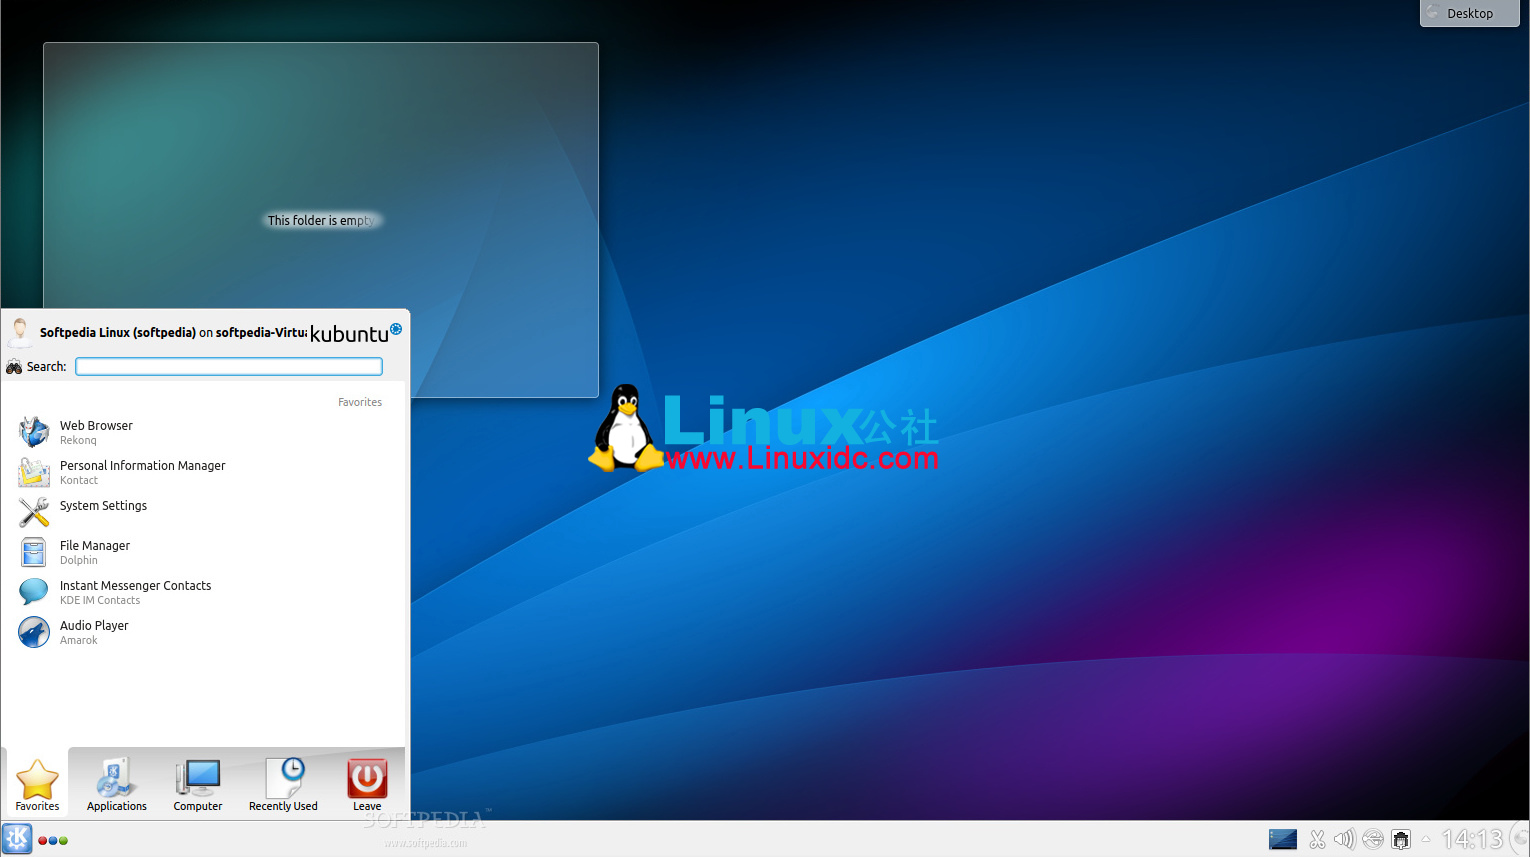Open the Klipper clipboard tool in system tray
Viewport: 1530px width, 857px height.
pos(1317,840)
